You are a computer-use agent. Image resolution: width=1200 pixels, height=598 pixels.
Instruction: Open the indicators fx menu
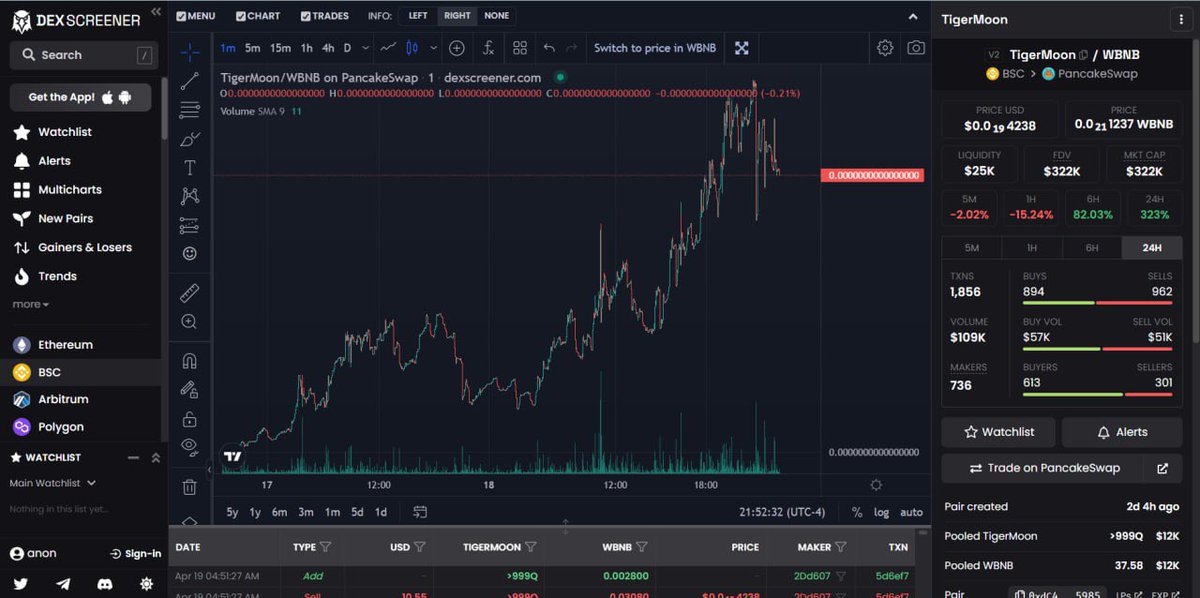(x=488, y=47)
